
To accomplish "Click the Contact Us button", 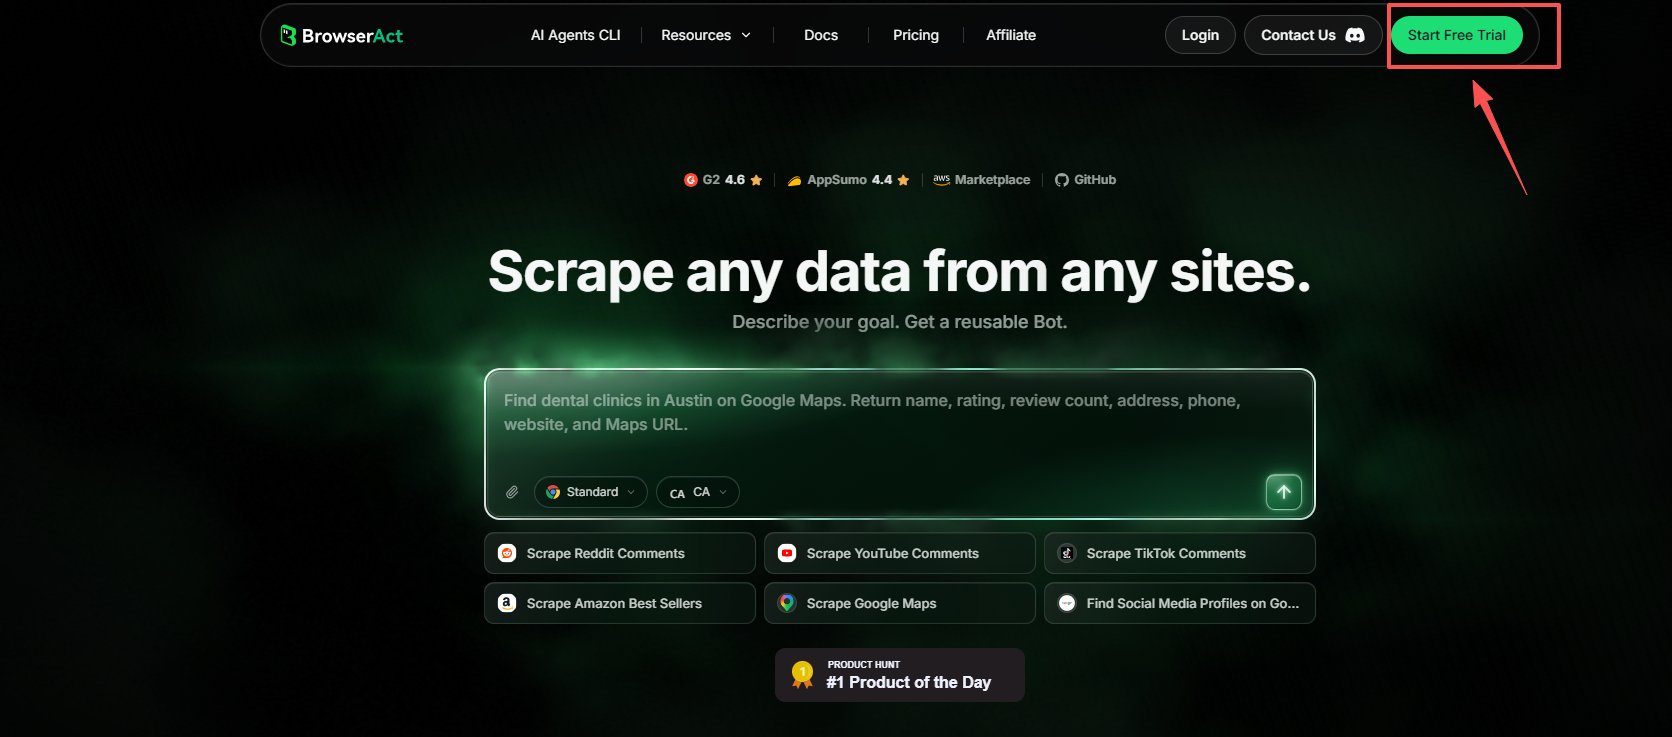I will [1313, 35].
